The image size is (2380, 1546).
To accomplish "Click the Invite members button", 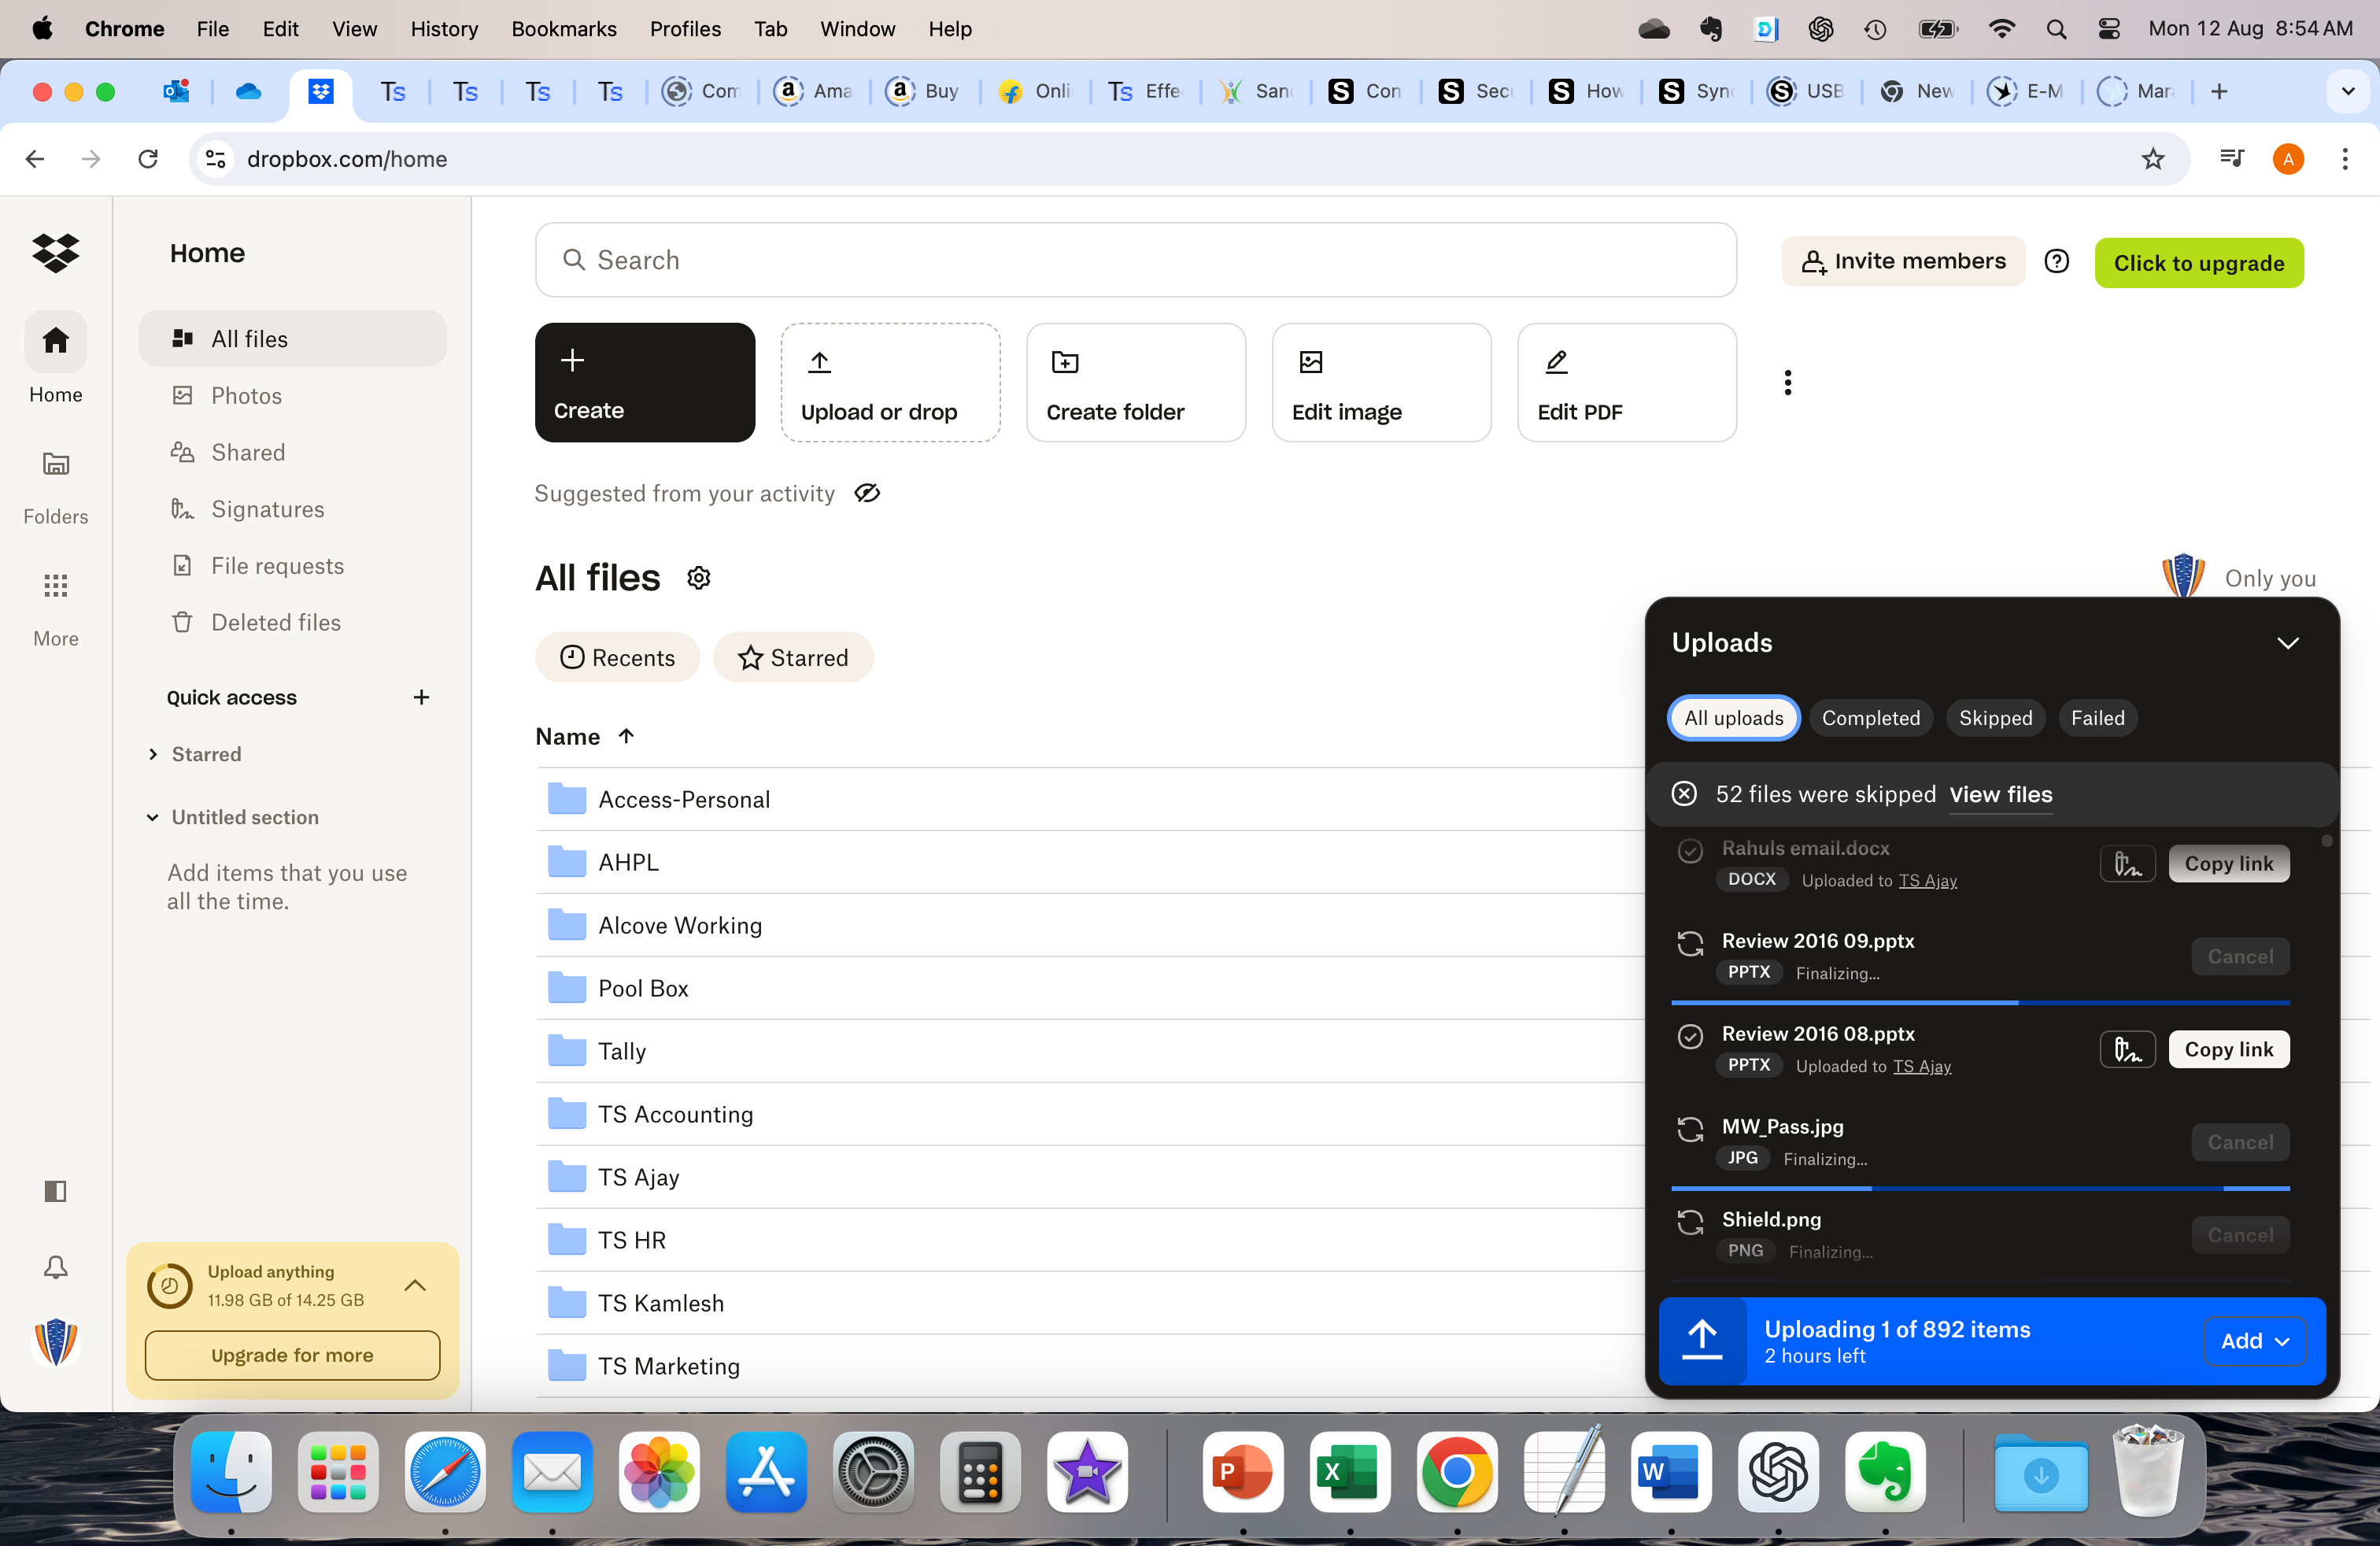I will 1905,262.
